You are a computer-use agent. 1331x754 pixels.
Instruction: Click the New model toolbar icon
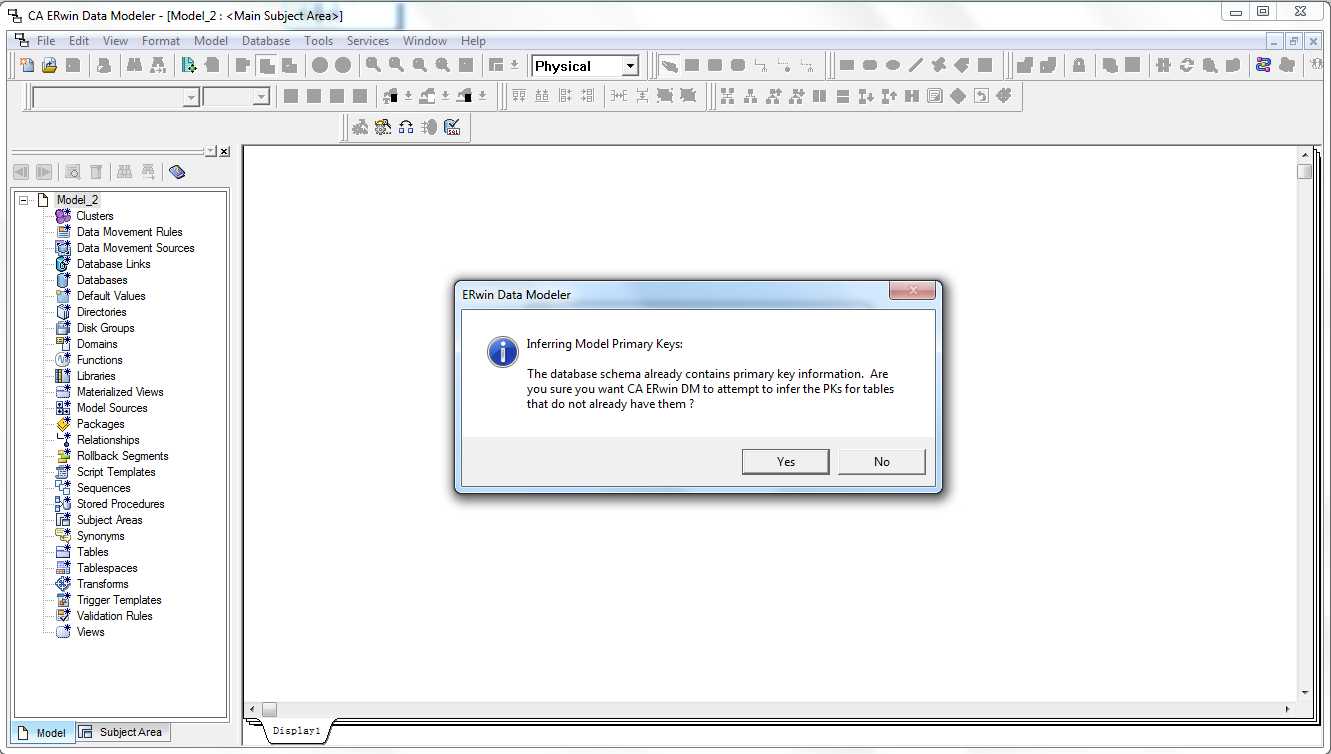(x=27, y=65)
